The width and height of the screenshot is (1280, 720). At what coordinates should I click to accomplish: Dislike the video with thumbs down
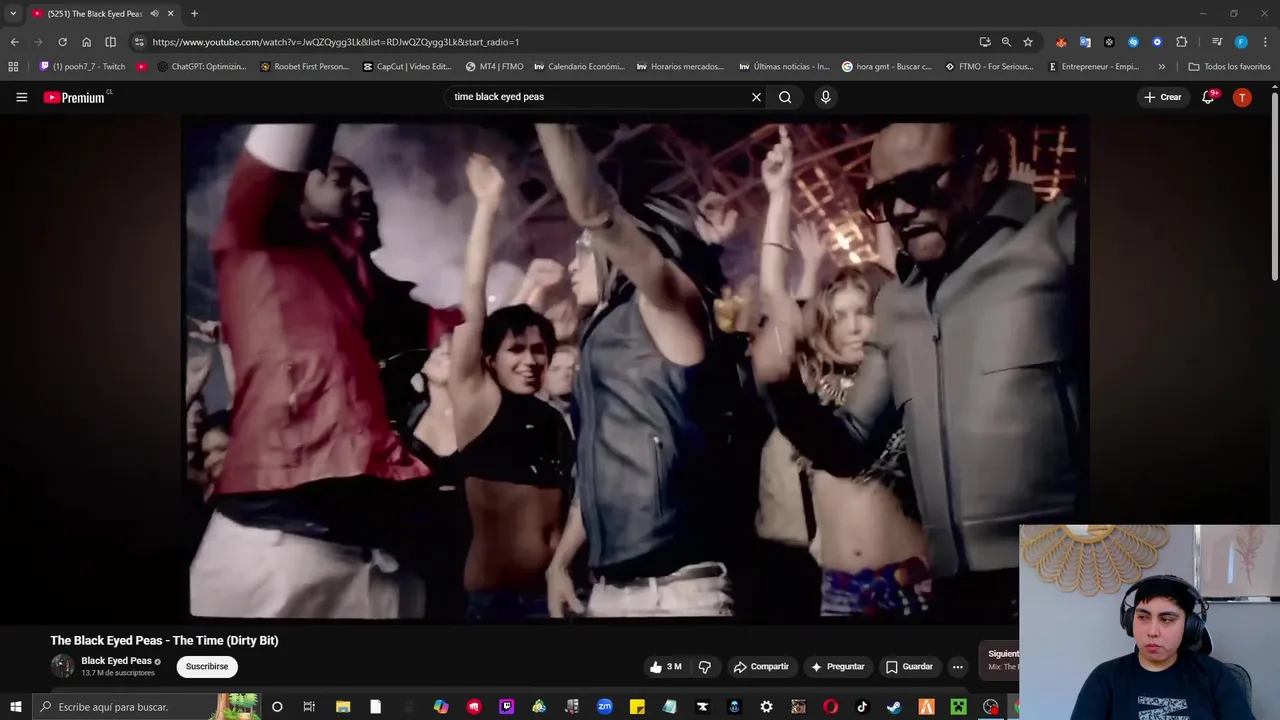click(705, 667)
